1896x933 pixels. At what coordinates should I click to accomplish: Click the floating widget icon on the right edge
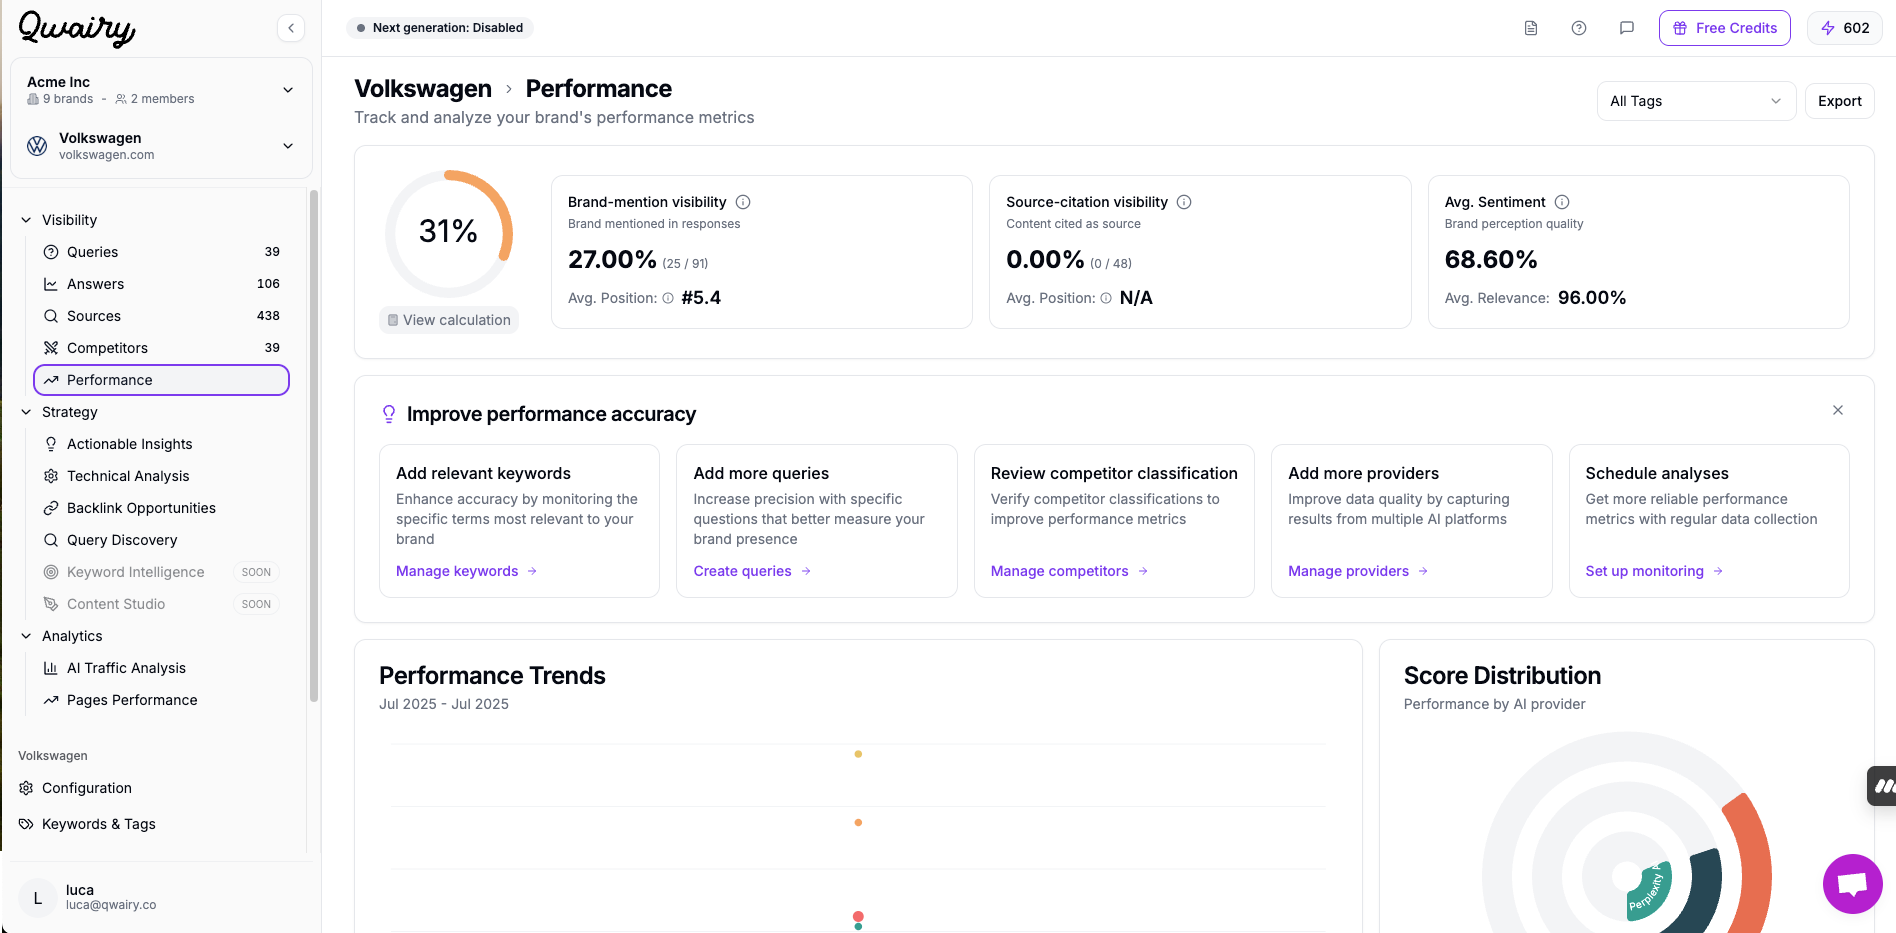pos(1882,786)
